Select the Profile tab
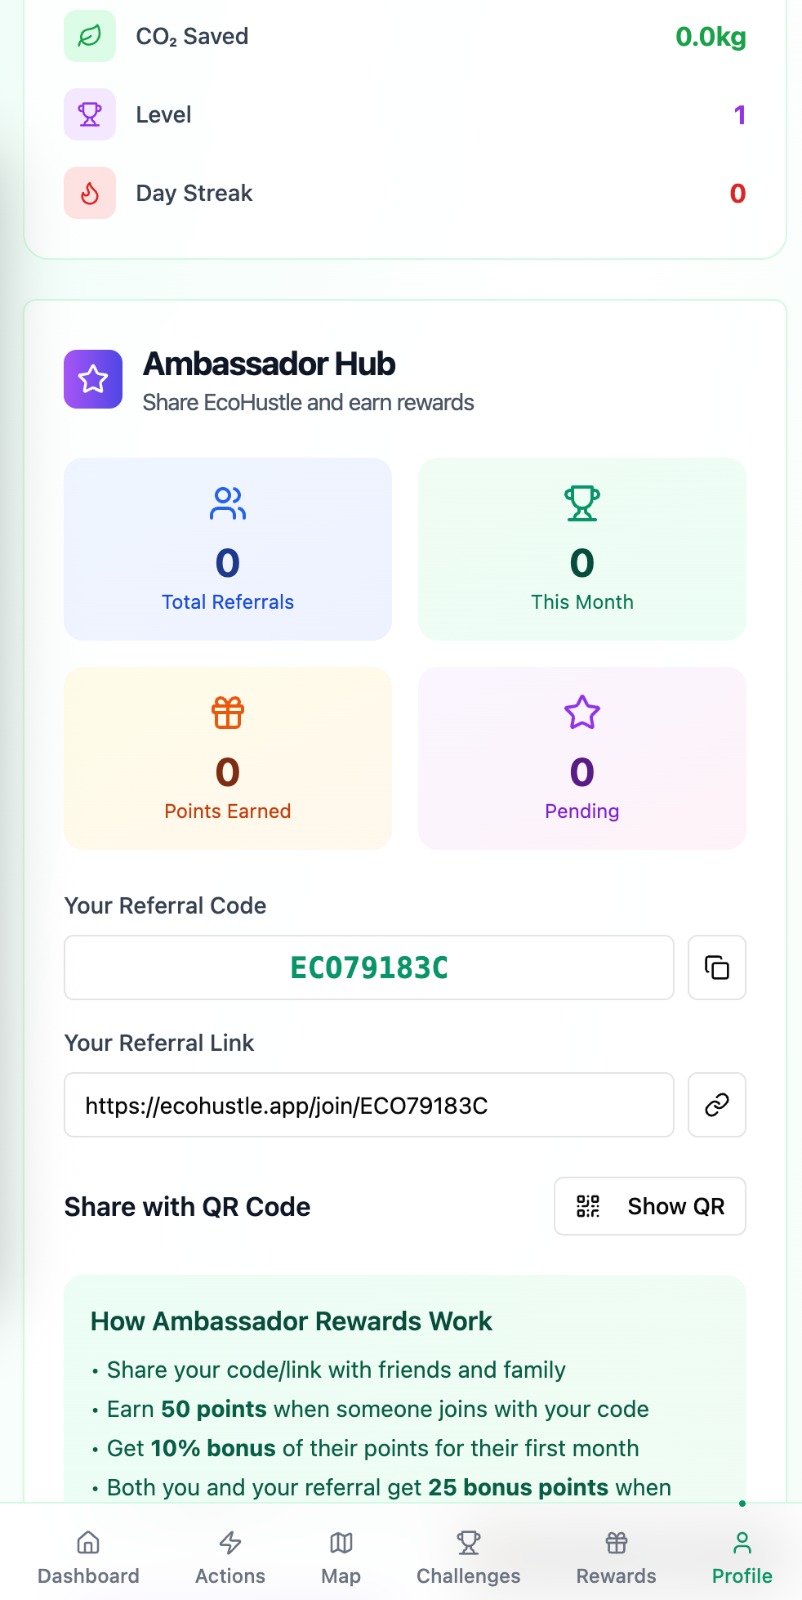802x1600 pixels. pos(742,1557)
